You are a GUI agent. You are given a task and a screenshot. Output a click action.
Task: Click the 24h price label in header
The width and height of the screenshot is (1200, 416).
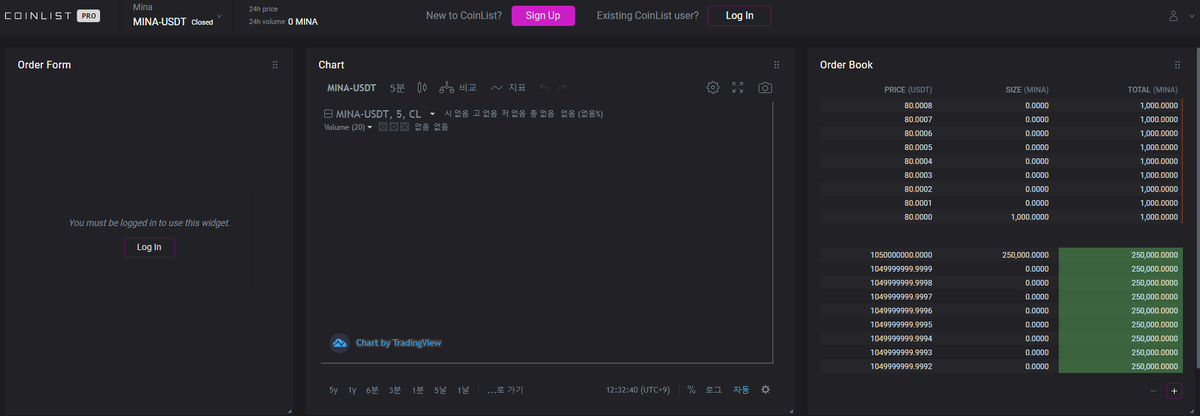click(x=263, y=8)
